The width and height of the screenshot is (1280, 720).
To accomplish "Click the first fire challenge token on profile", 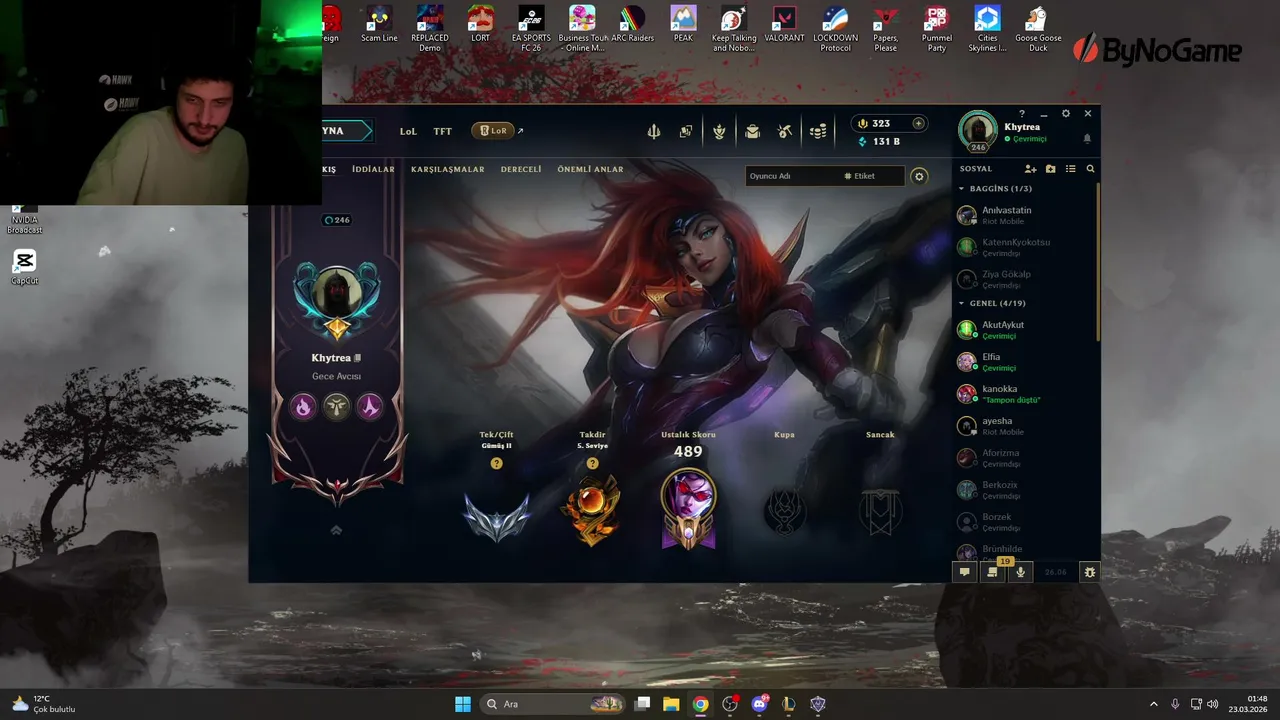I will click(x=303, y=406).
